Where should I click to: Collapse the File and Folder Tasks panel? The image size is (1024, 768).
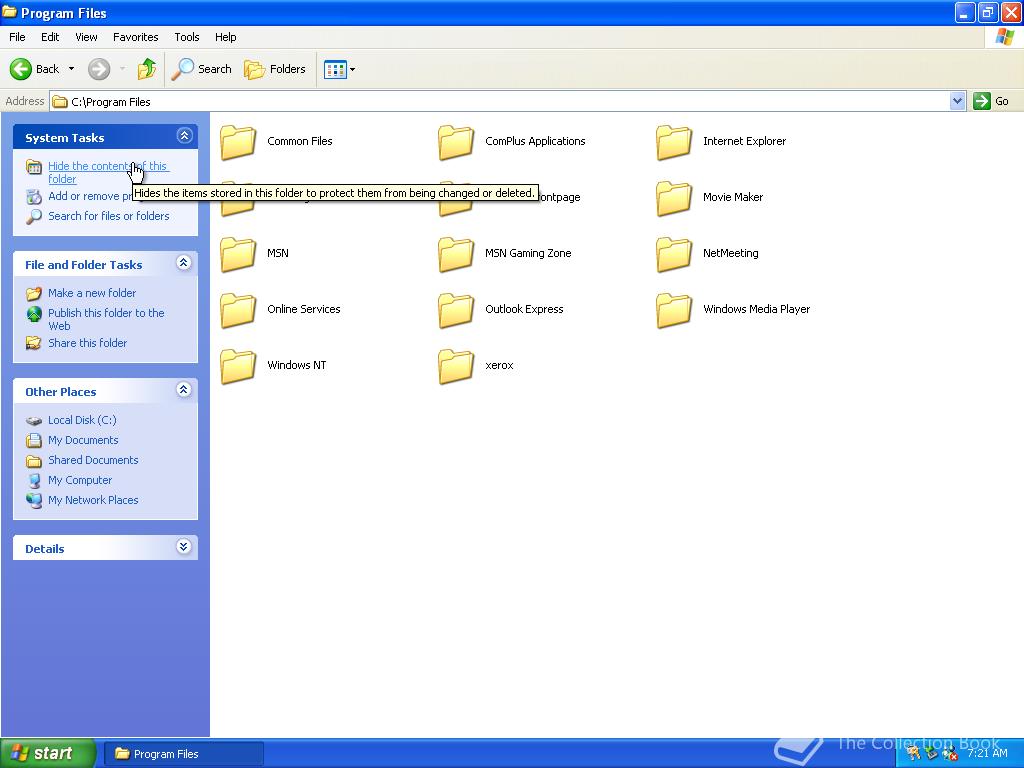point(184,263)
